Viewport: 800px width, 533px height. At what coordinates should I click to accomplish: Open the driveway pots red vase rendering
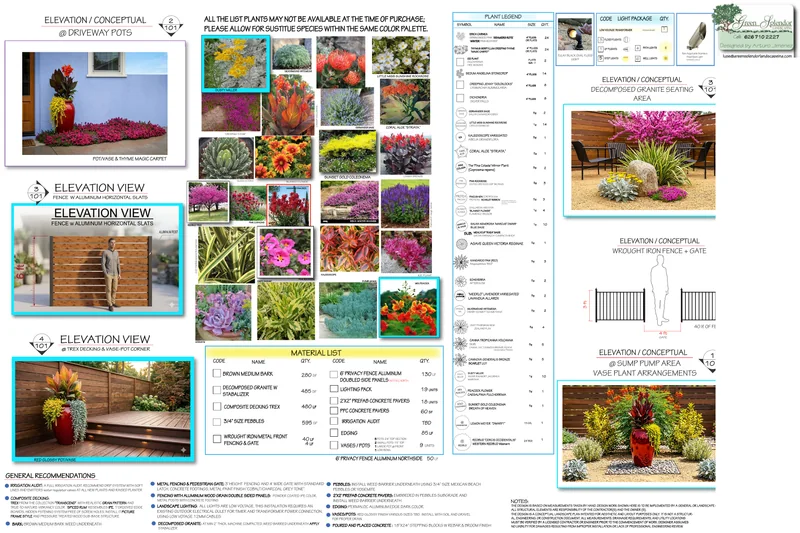tap(95, 103)
